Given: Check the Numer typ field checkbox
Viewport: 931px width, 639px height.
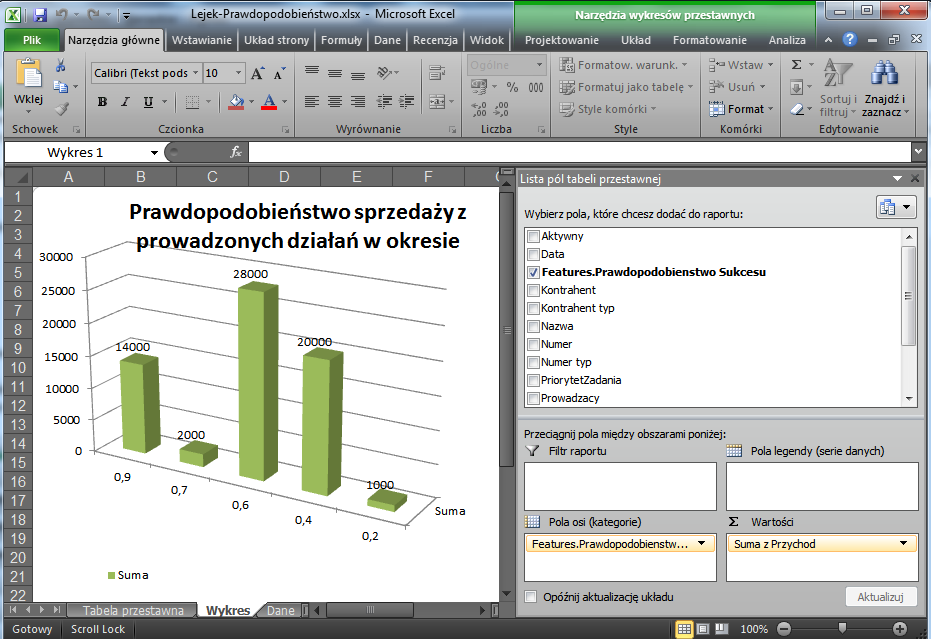Looking at the screenshot, I should (533, 362).
